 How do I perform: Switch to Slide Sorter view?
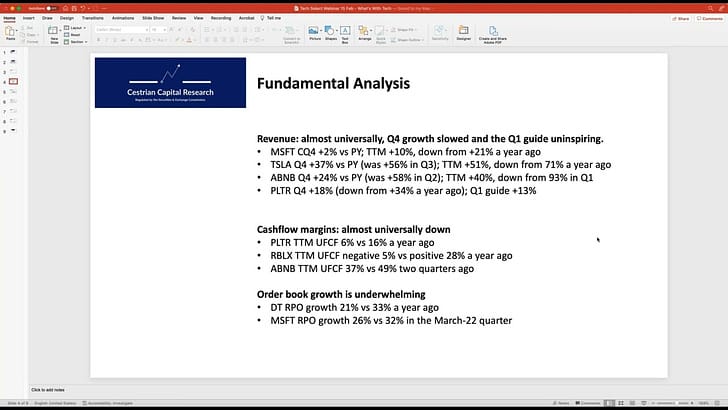[621, 403]
